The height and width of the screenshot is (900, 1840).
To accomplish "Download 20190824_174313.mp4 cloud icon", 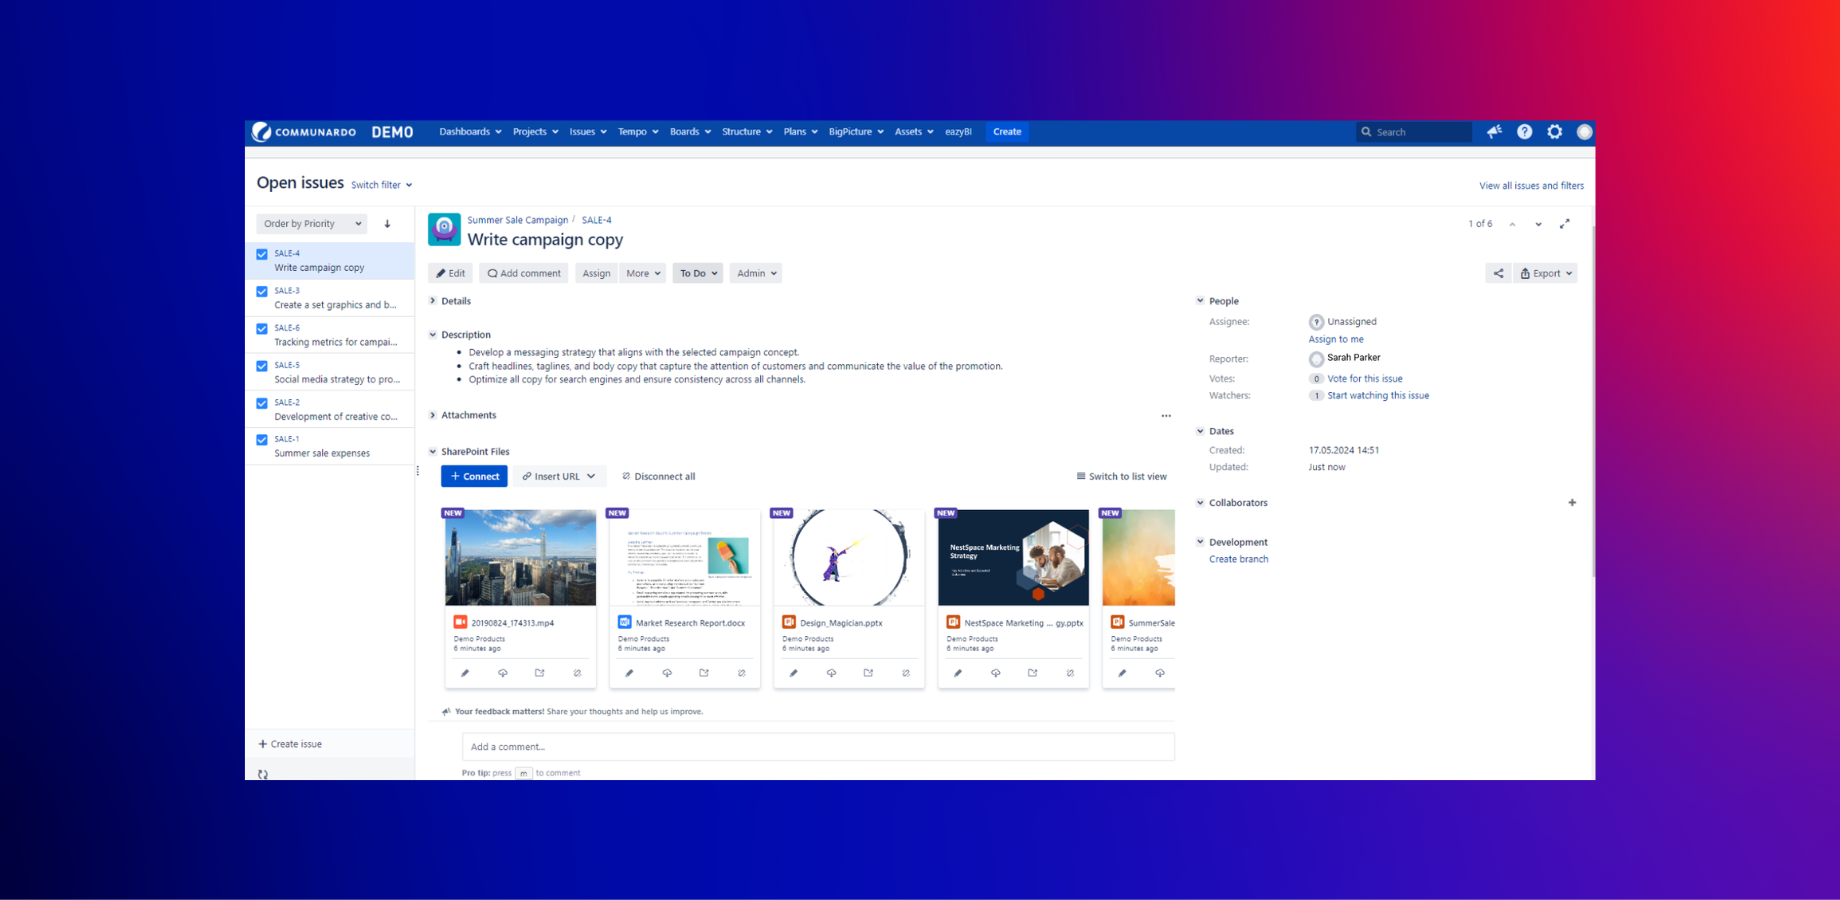I will point(503,673).
